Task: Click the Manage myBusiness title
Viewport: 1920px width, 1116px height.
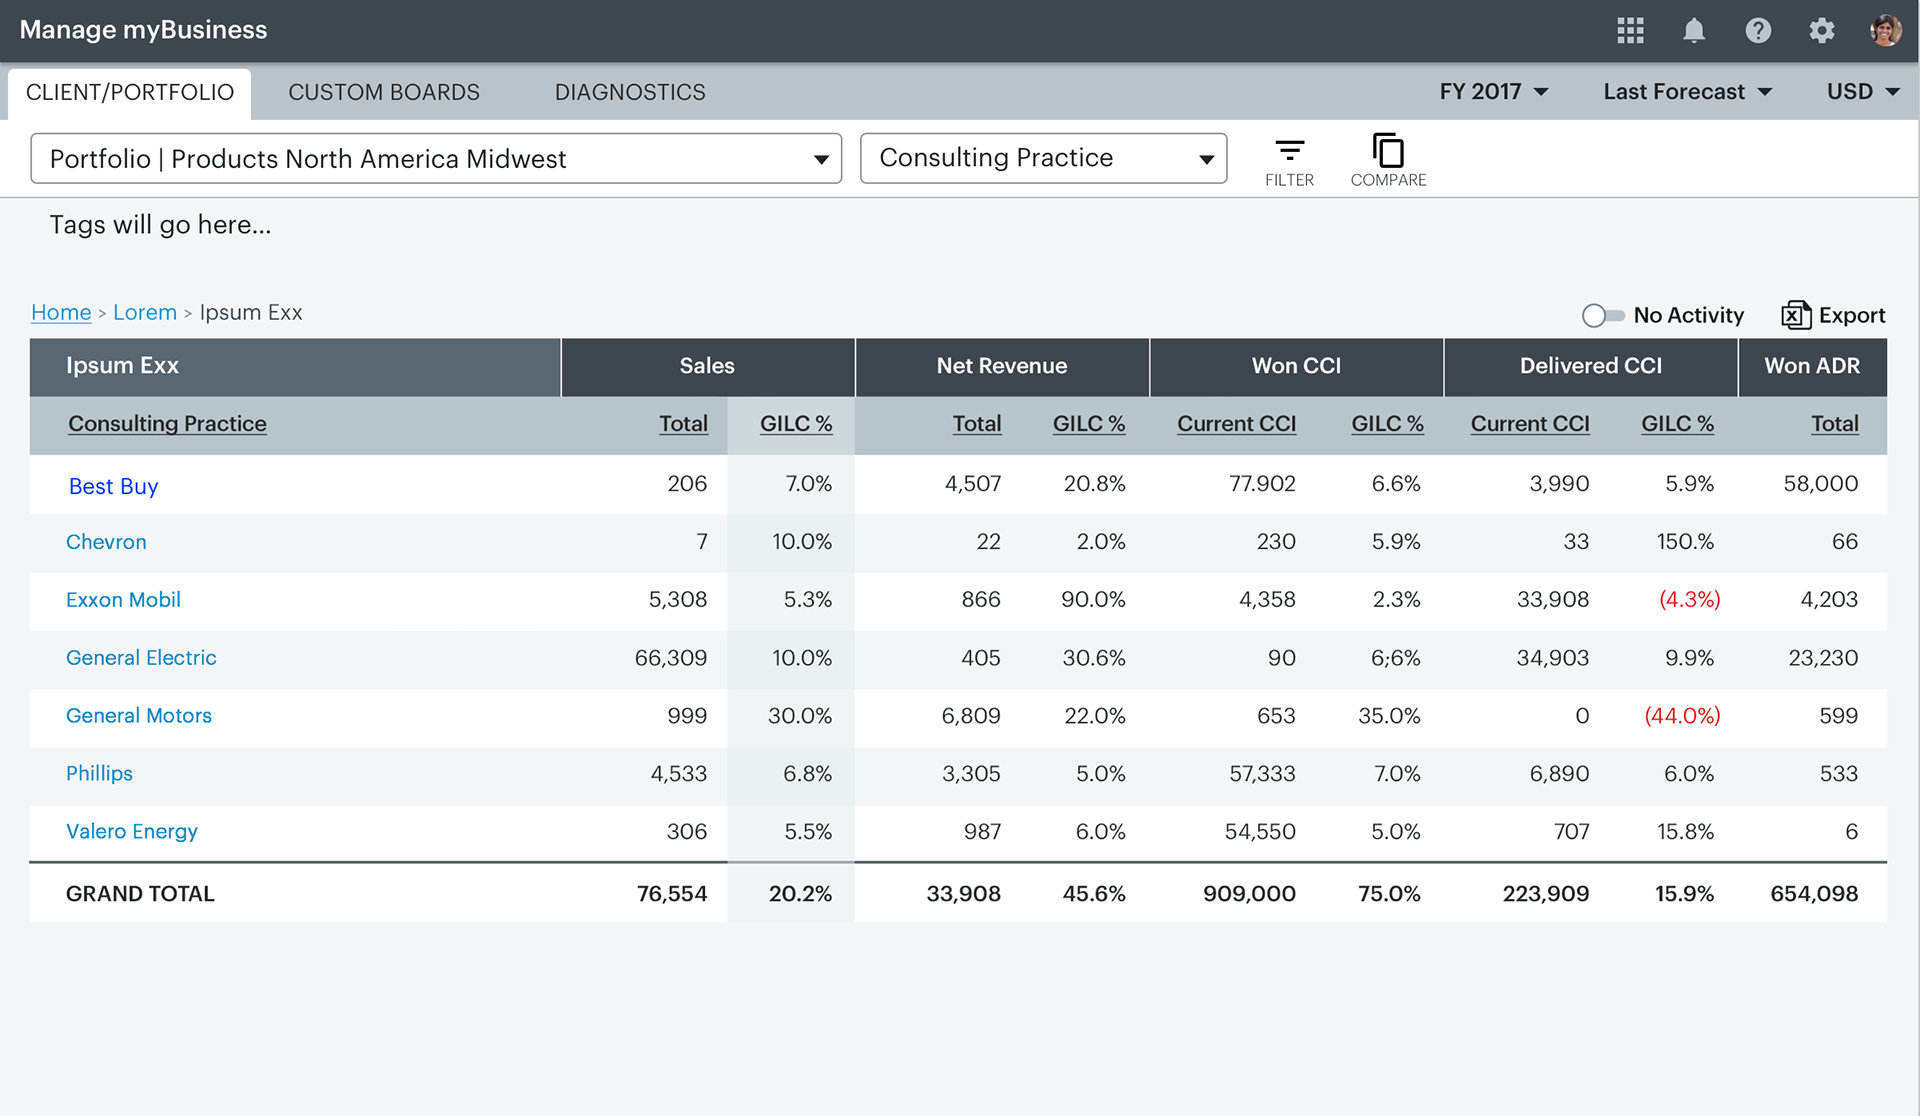Action: point(143,30)
